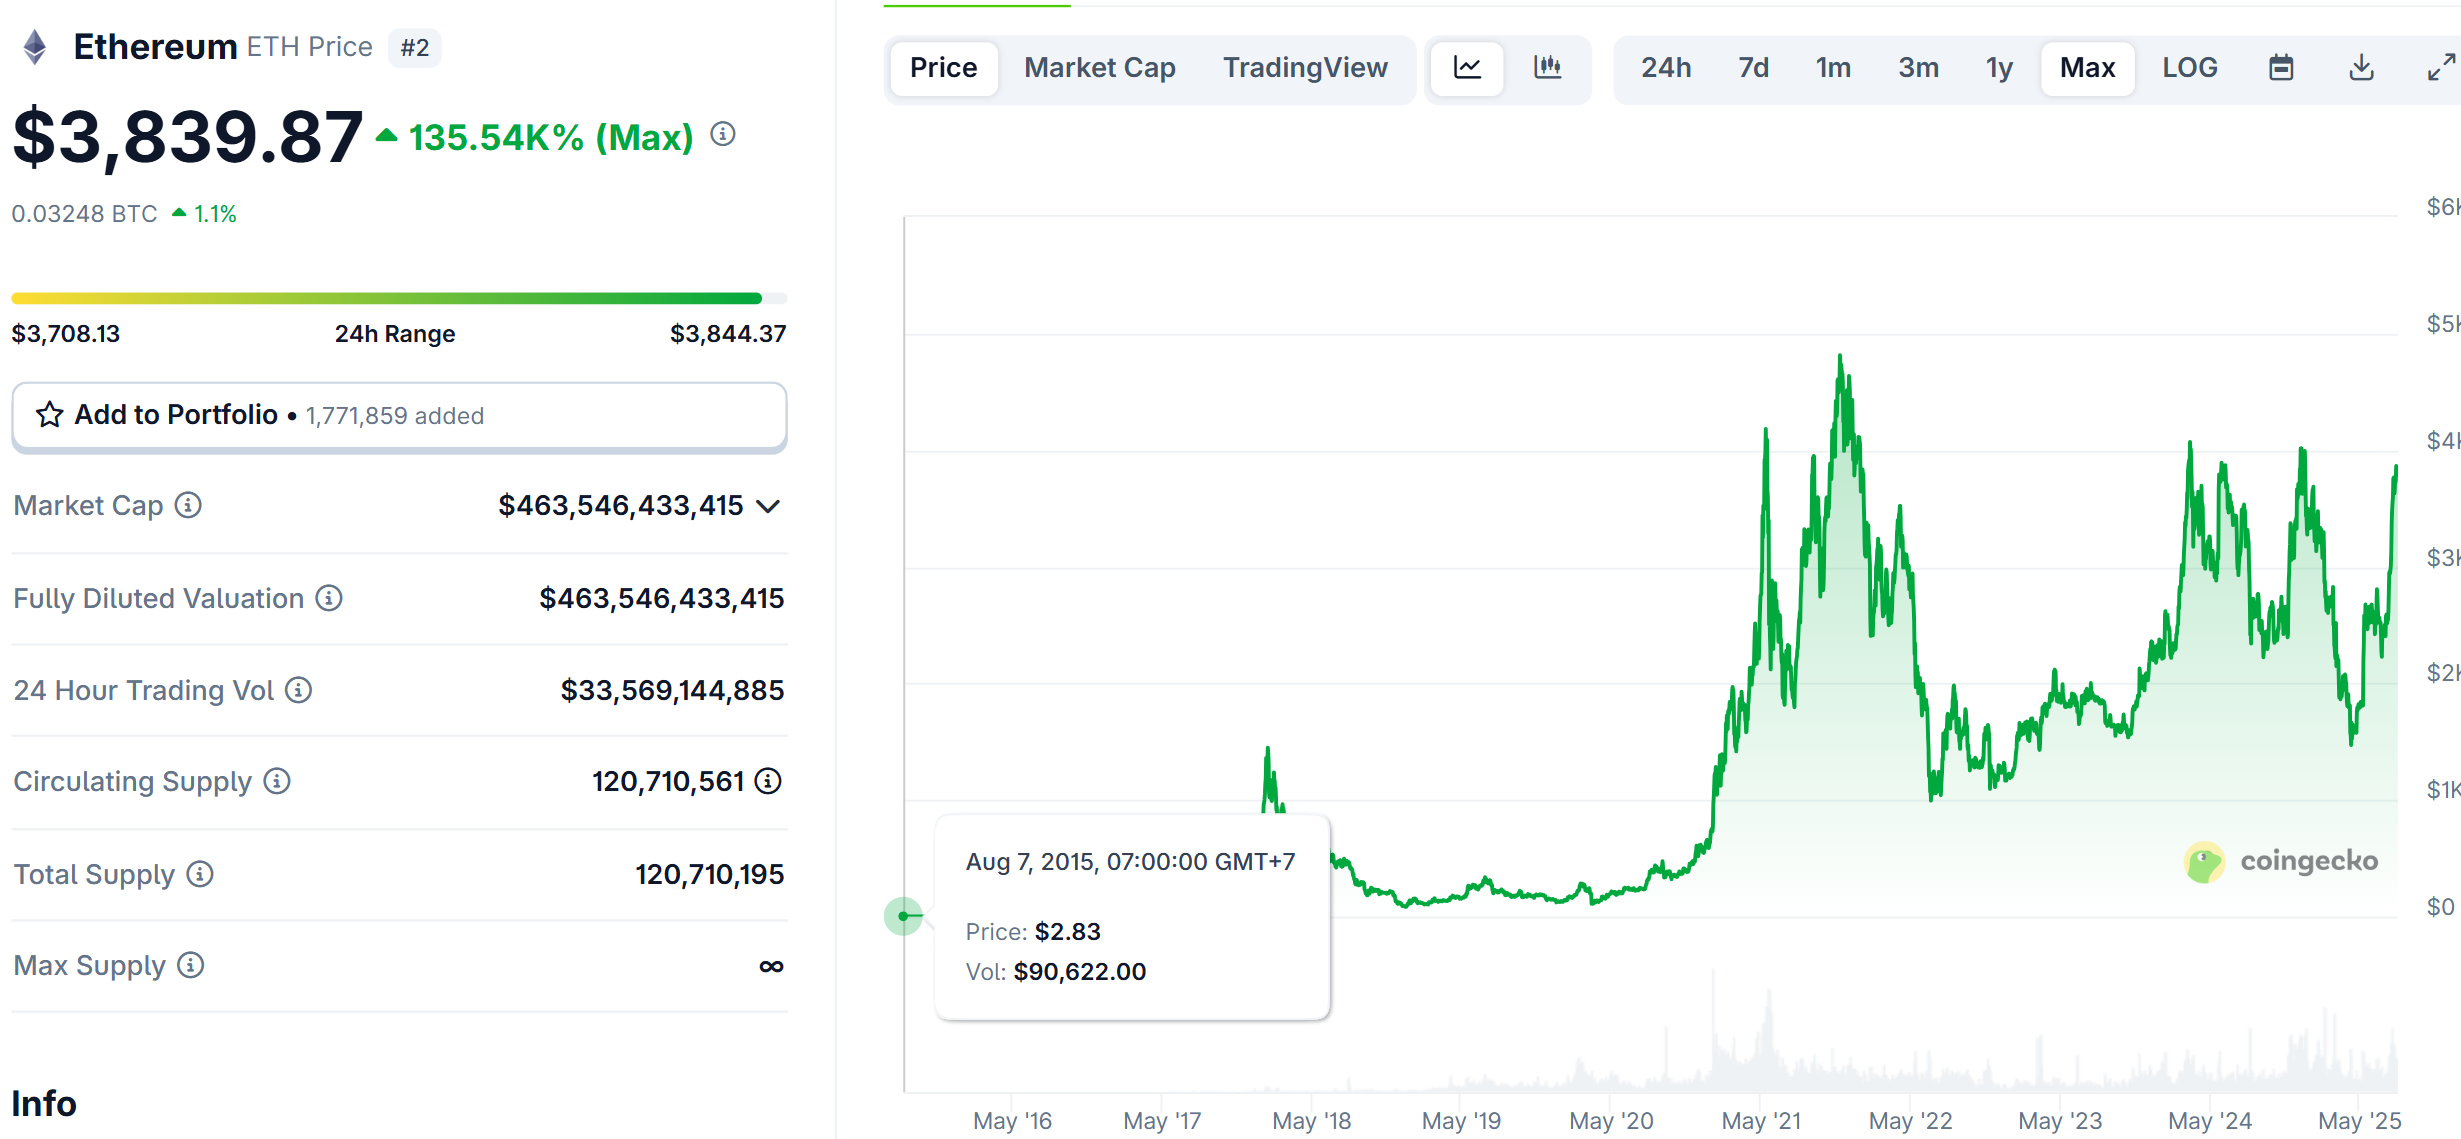Open Fully Diluted Valuation info icon
The width and height of the screenshot is (2461, 1139).
pyautogui.click(x=329, y=598)
